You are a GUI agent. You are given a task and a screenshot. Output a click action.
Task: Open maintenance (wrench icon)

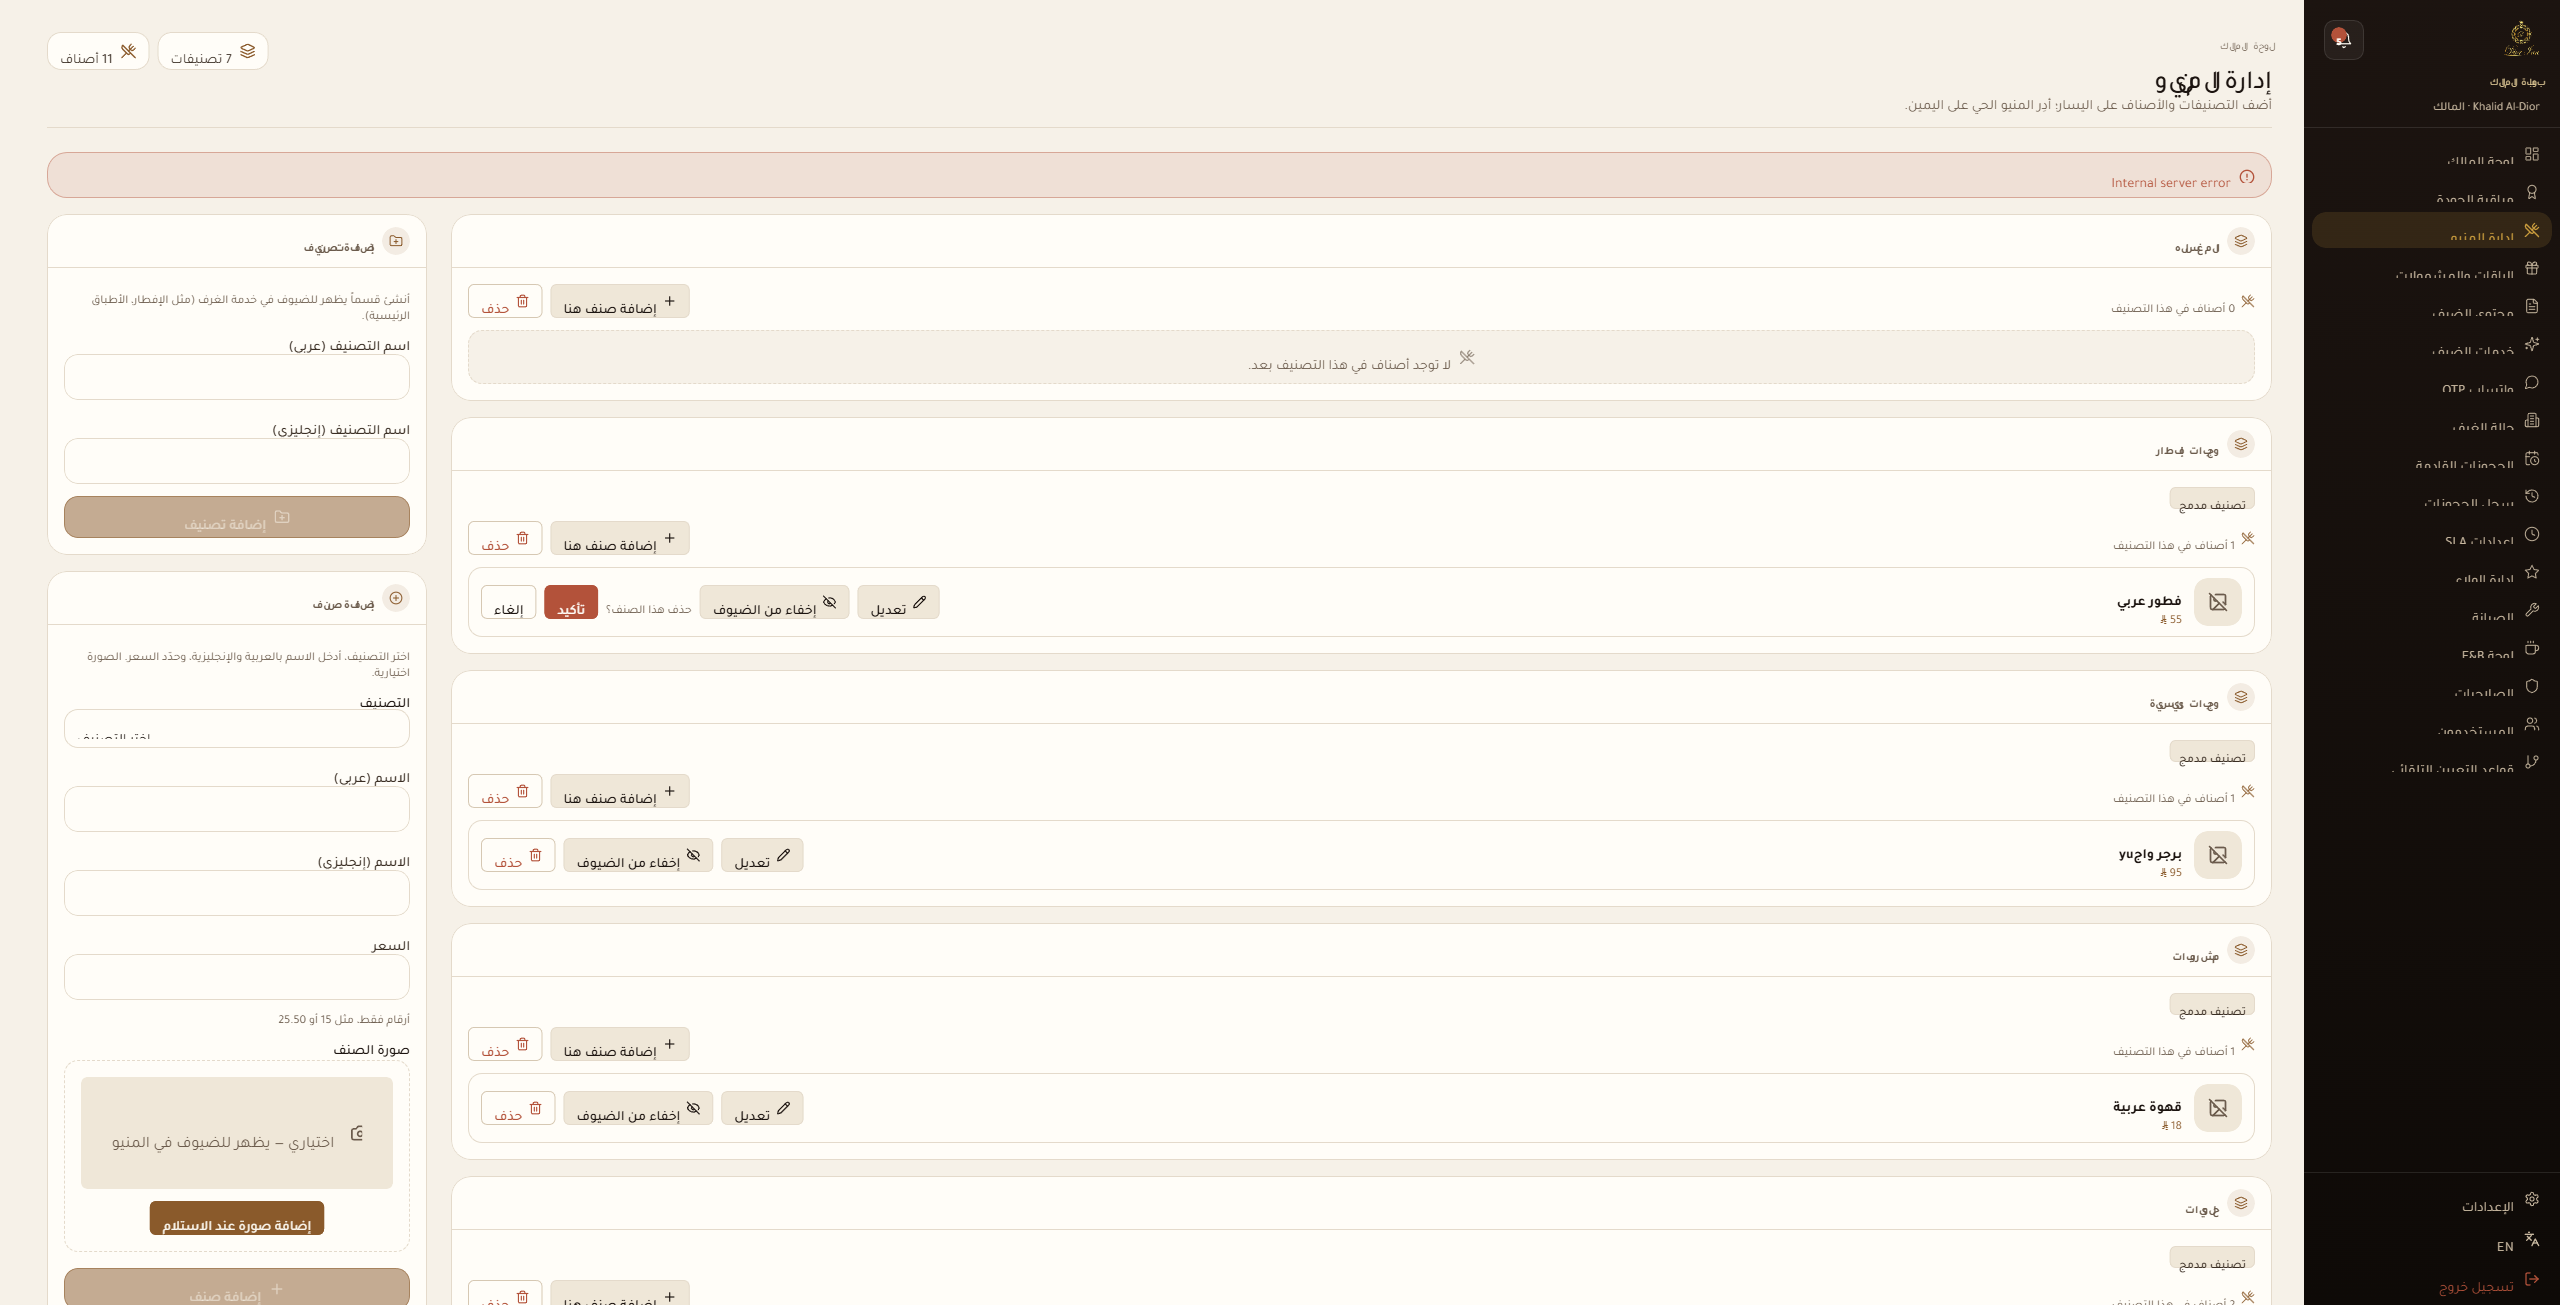[x=2432, y=610]
